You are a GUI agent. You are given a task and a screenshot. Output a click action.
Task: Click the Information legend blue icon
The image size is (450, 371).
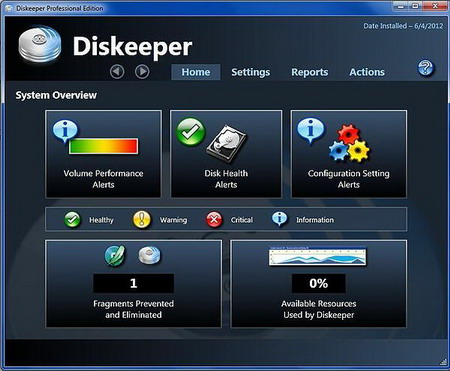tap(279, 219)
